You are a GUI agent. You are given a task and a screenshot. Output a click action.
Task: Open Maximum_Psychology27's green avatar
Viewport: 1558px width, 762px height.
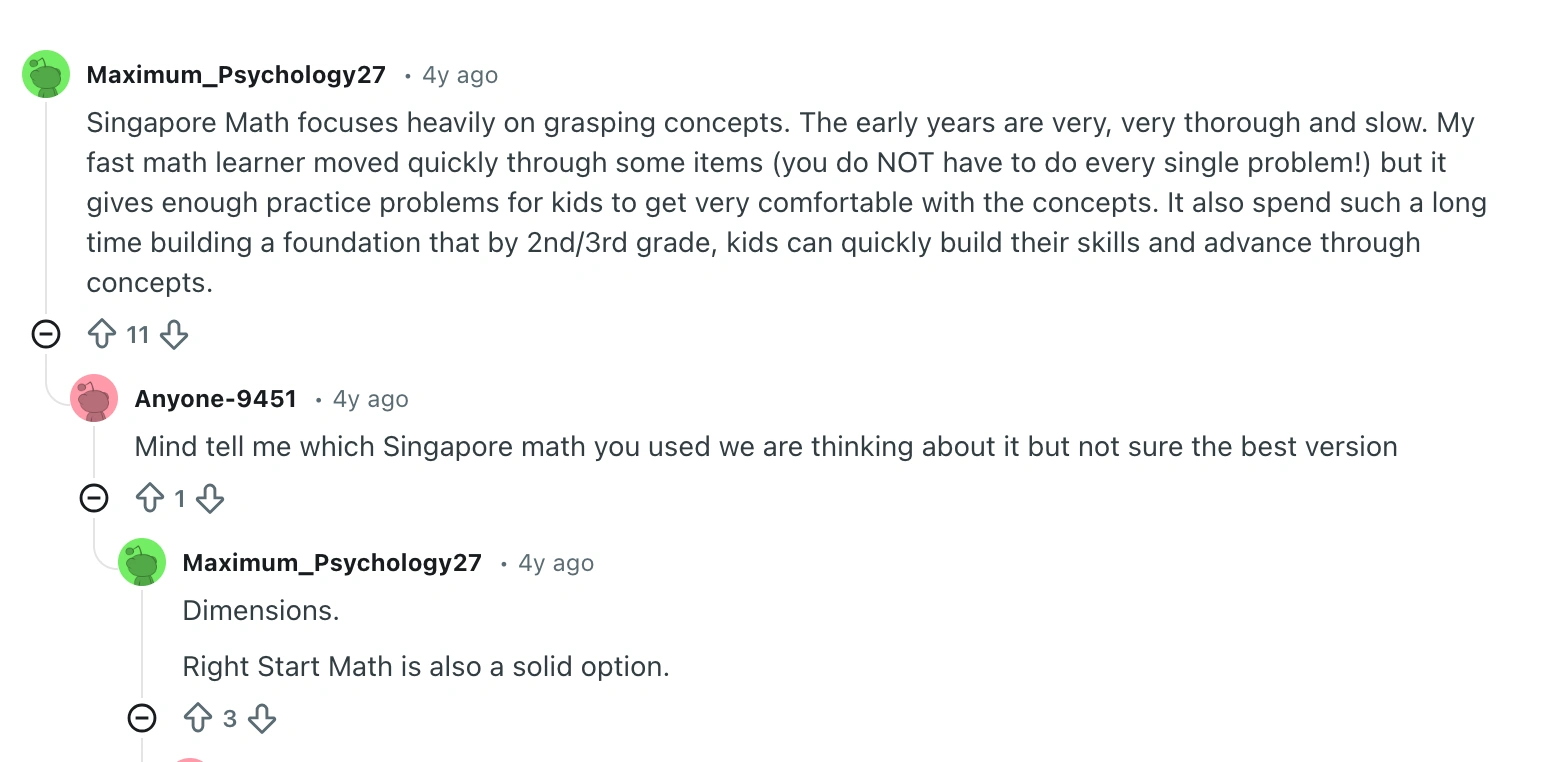[45, 74]
